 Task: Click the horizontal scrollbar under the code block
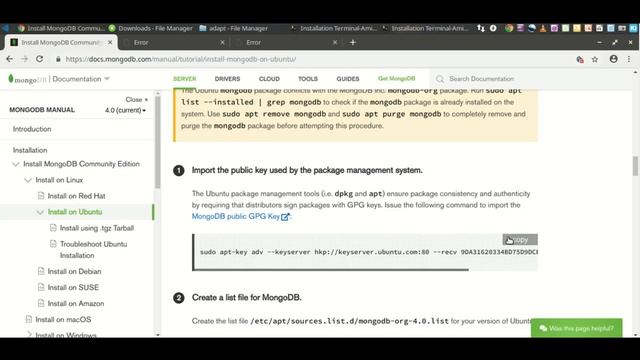(x=331, y=269)
